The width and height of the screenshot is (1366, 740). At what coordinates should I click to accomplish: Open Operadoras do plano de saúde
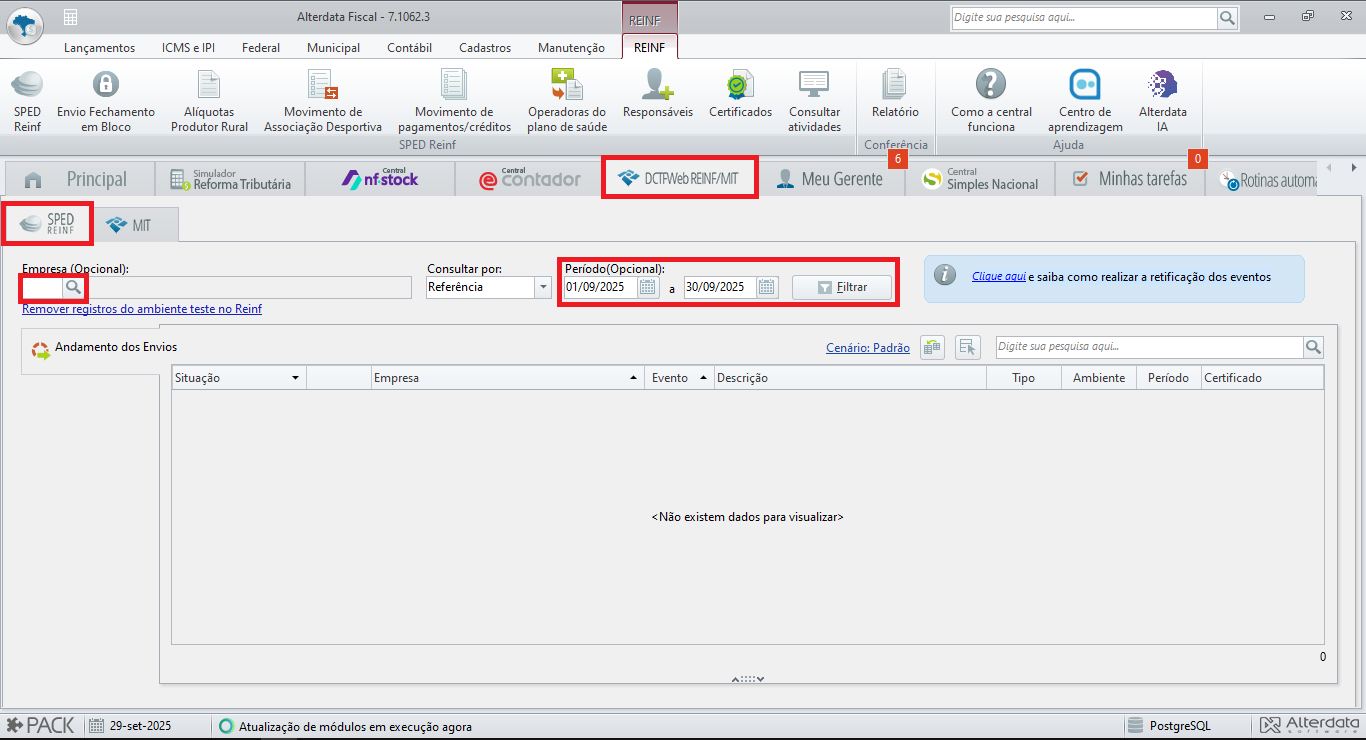[x=567, y=101]
